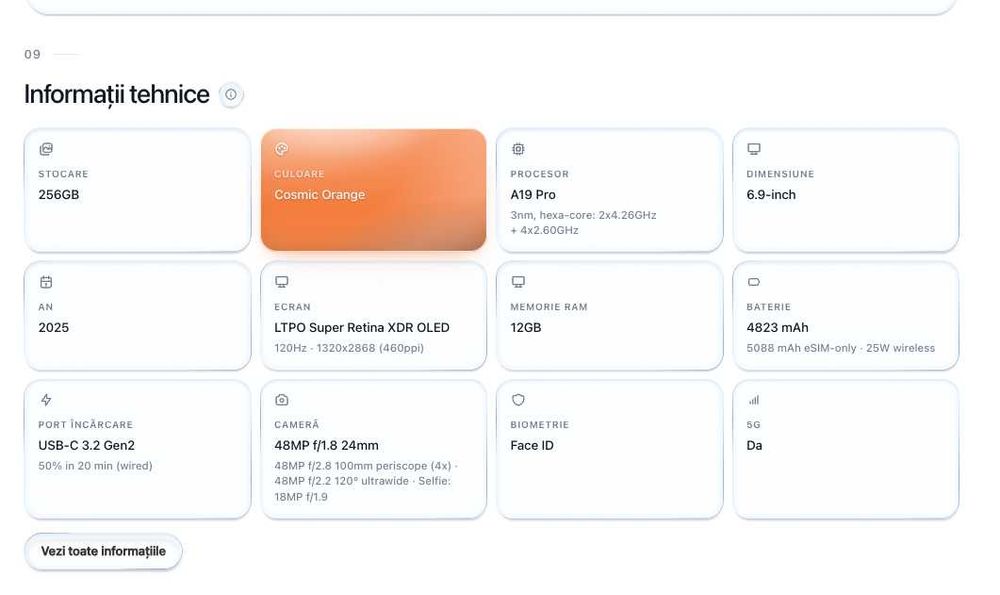Click the 3nm hexa-core processor details
The width and height of the screenshot is (1000, 595).
583,223
